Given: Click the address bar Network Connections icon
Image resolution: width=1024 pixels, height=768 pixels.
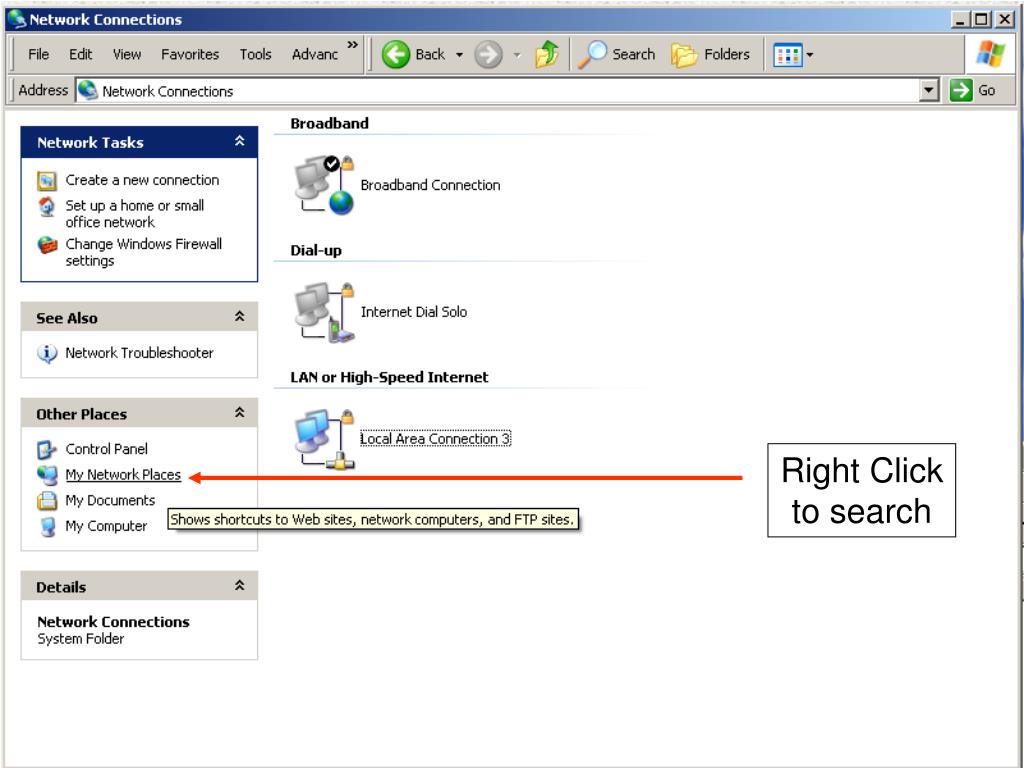Looking at the screenshot, I should pos(88,90).
